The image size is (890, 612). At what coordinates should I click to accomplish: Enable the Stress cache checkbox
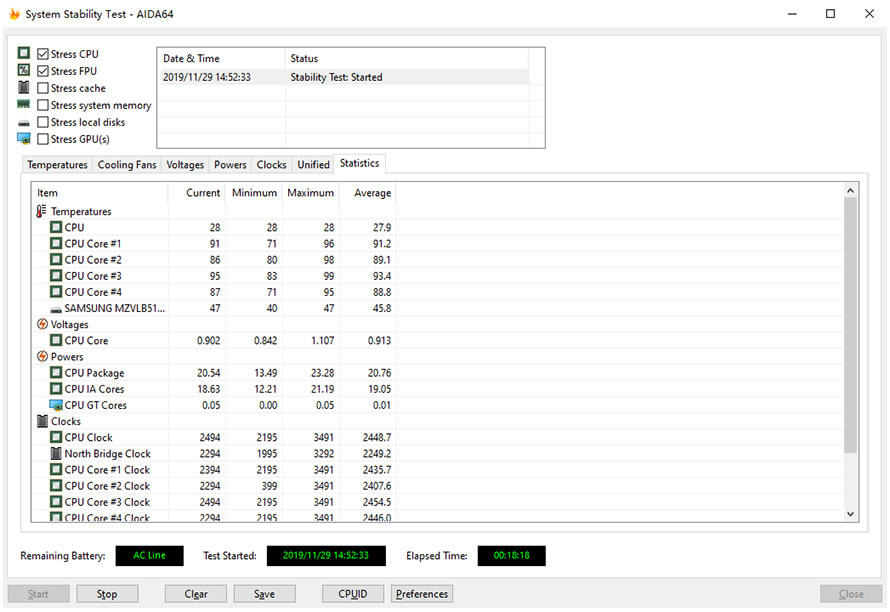click(43, 88)
